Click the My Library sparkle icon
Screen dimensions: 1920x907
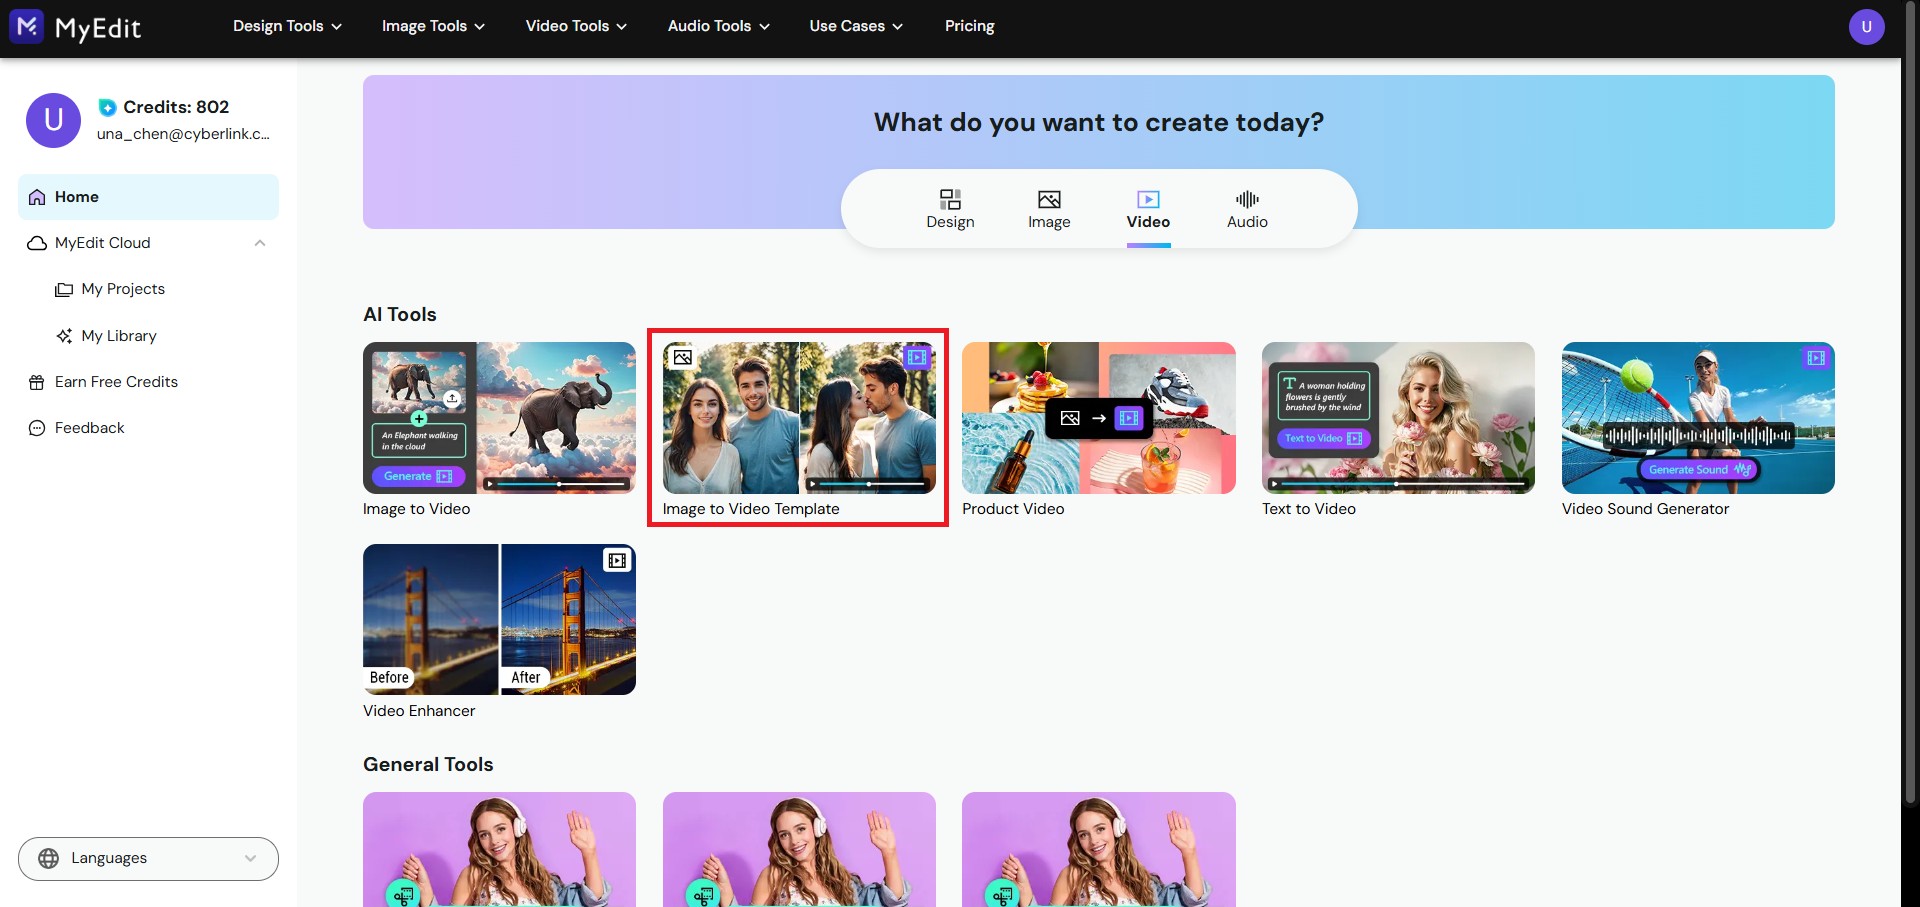(64, 336)
